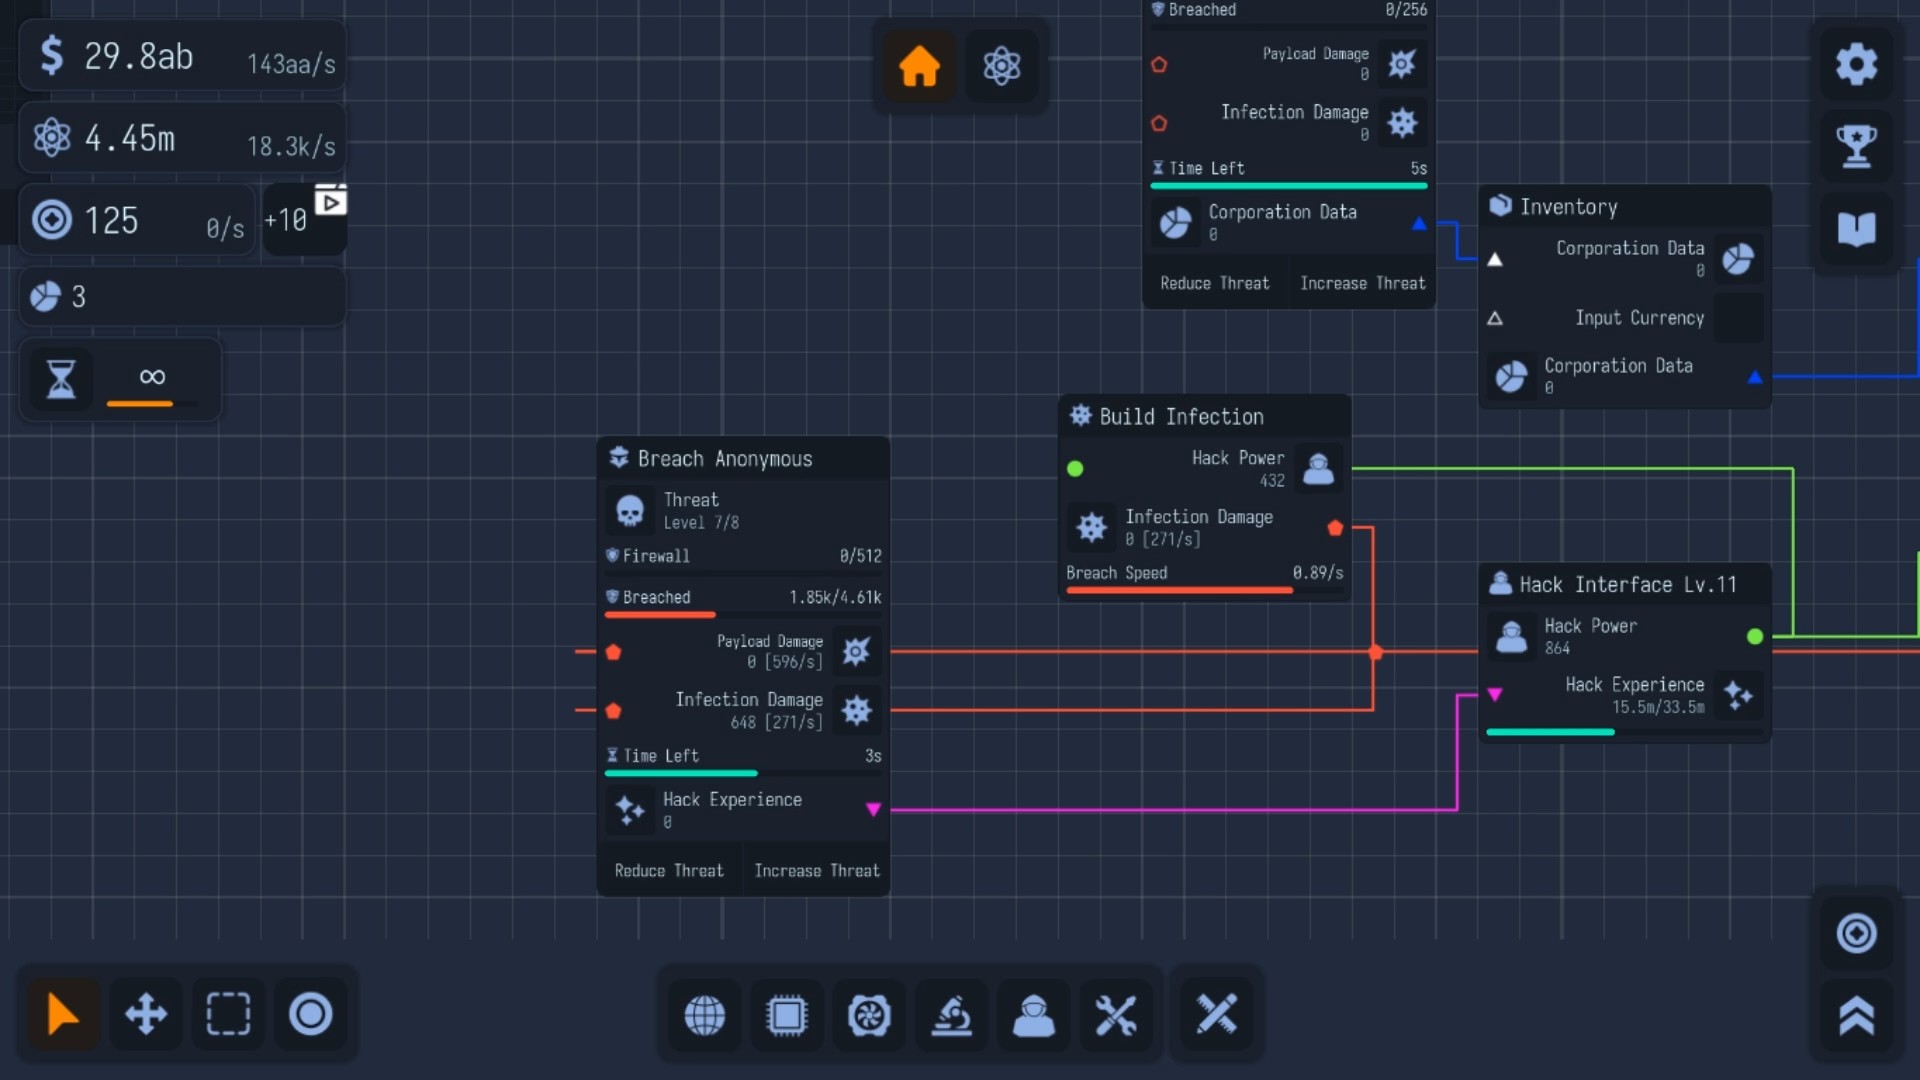Click the empty Input Currency slot in Inventory
1920x1080 pixels.
[1738, 319]
